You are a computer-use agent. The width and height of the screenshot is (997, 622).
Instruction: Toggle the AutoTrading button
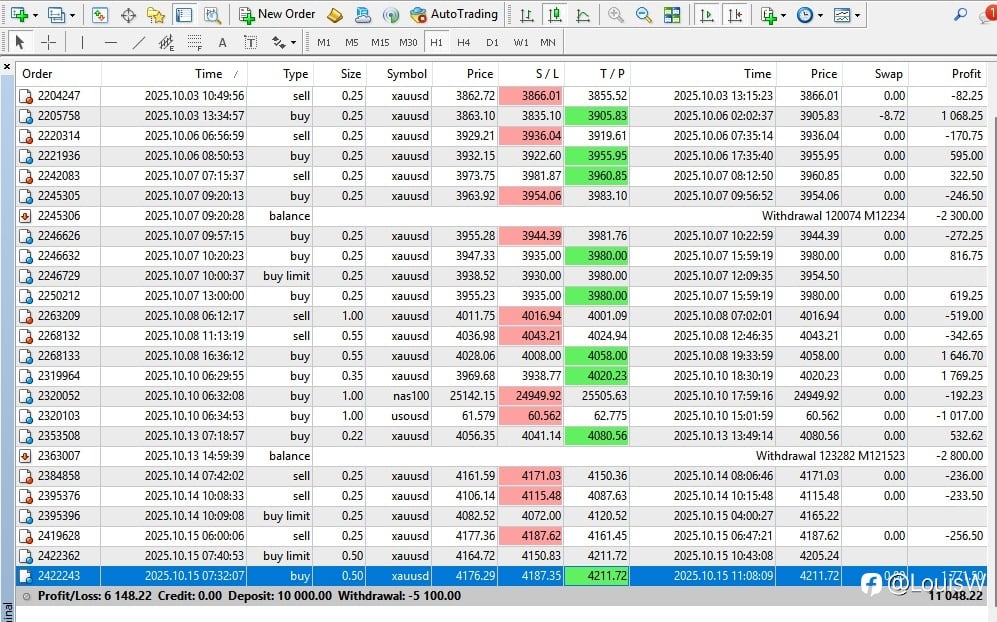[x=454, y=14]
